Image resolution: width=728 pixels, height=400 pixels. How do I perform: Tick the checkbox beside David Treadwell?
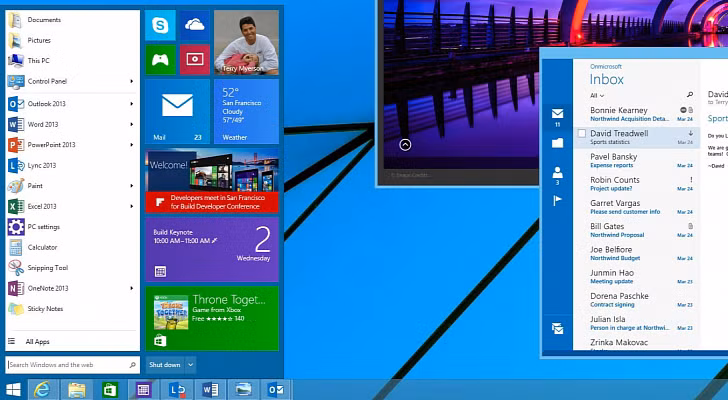coord(581,134)
